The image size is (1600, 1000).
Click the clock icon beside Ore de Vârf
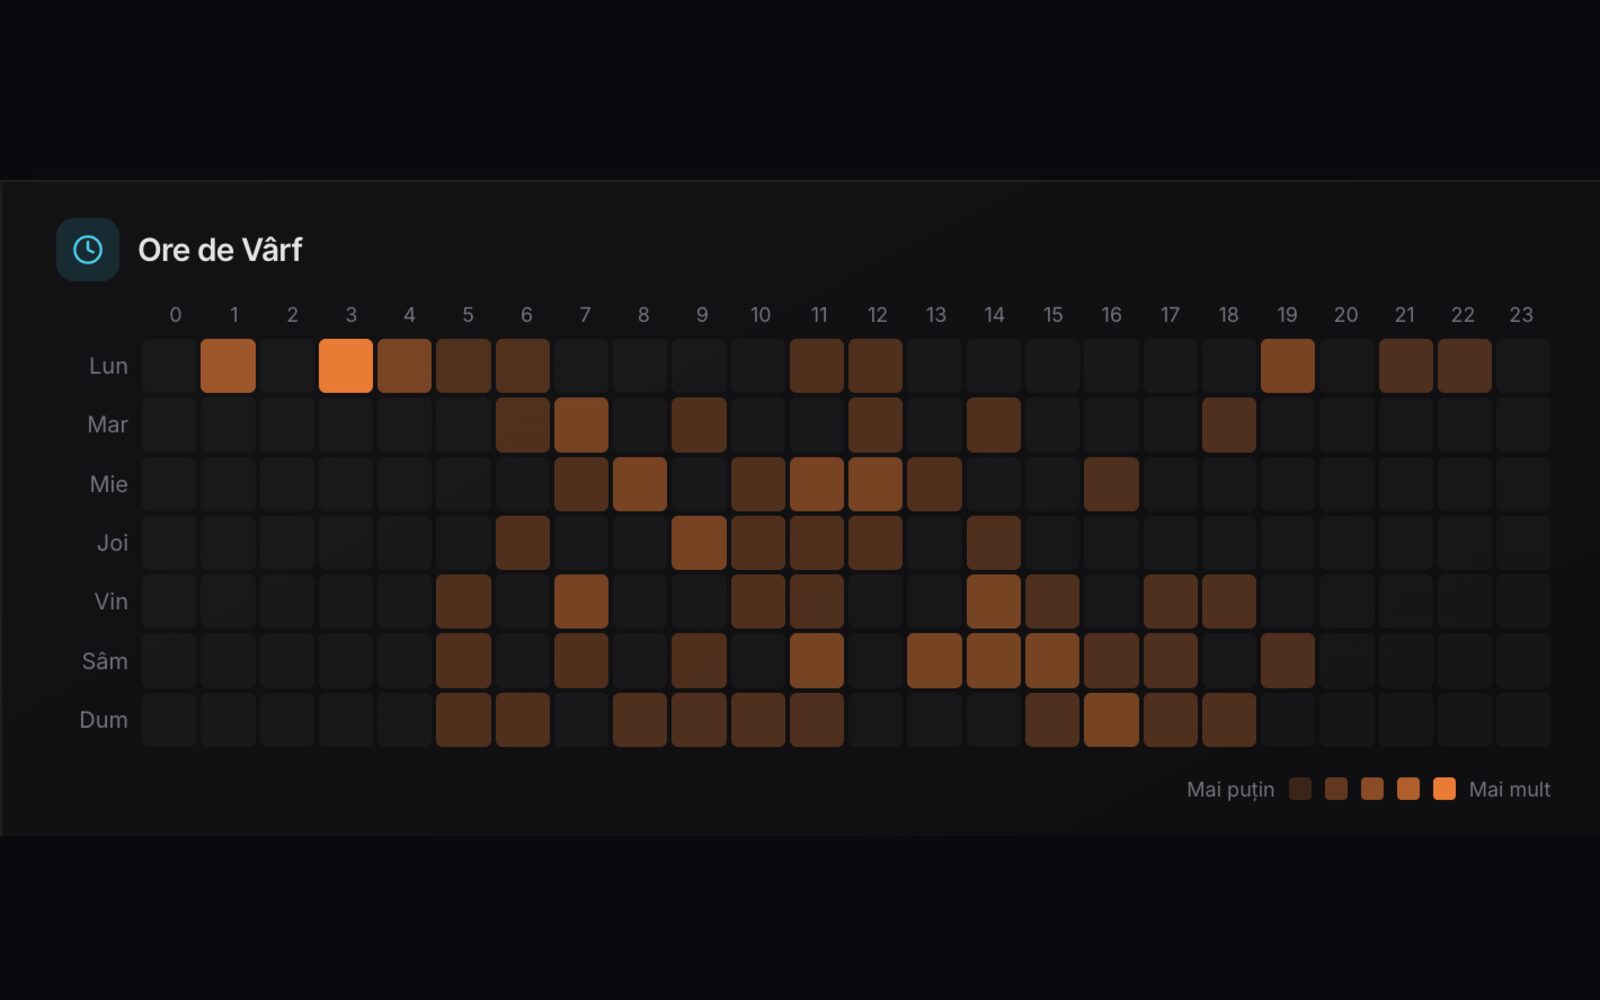tap(88, 250)
